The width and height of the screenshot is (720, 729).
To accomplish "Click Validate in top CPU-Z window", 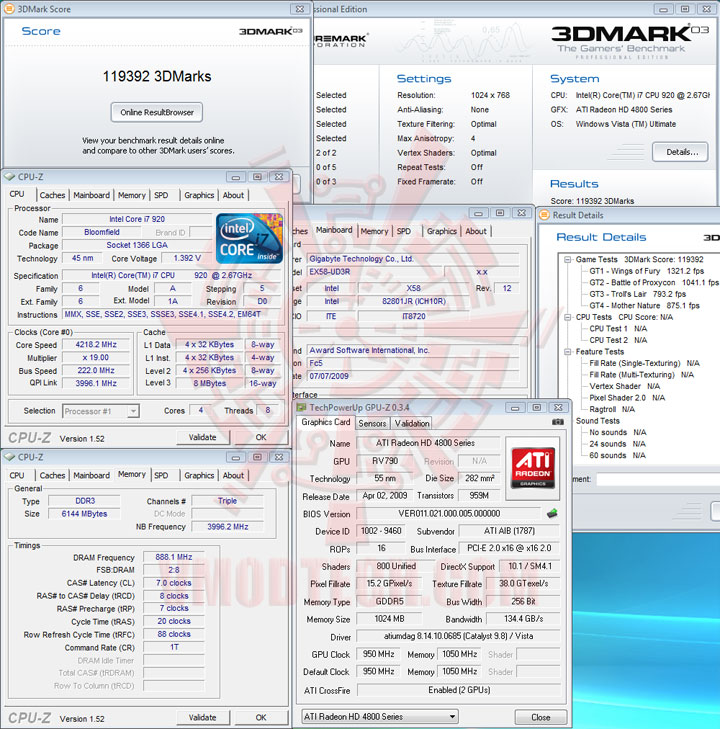I will (203, 437).
